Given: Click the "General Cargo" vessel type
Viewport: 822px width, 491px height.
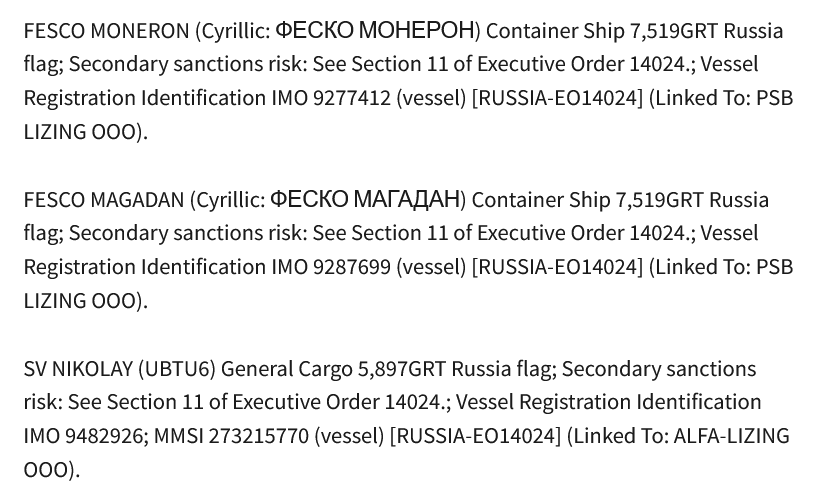Looking at the screenshot, I should tap(286, 369).
